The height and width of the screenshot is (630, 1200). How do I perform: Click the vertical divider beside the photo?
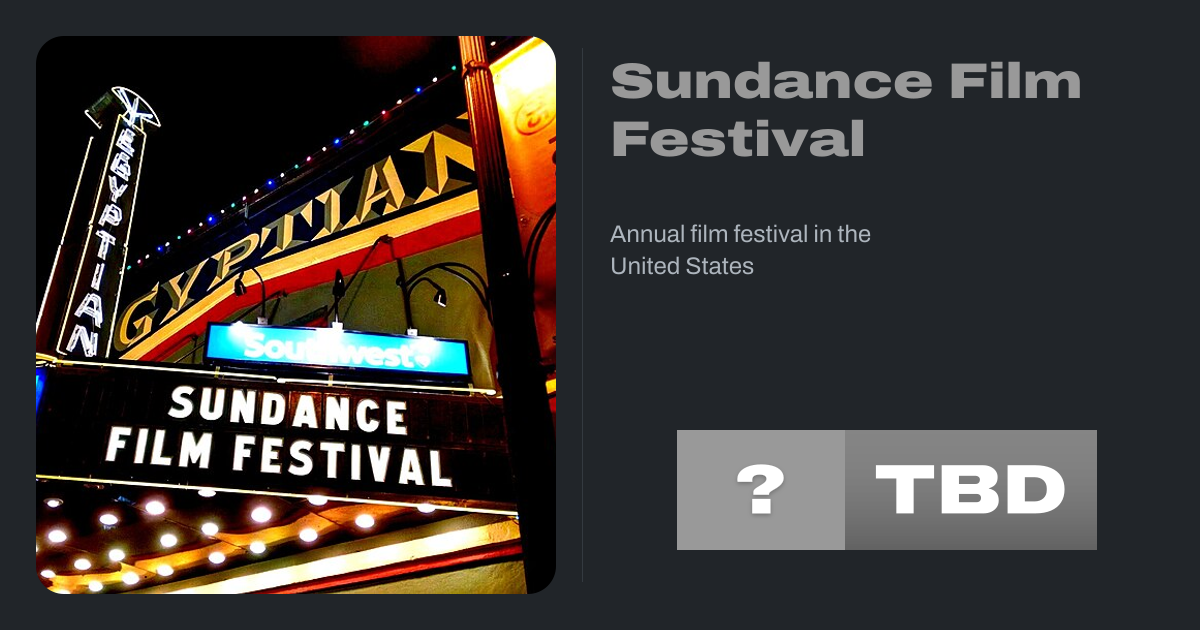(x=583, y=315)
